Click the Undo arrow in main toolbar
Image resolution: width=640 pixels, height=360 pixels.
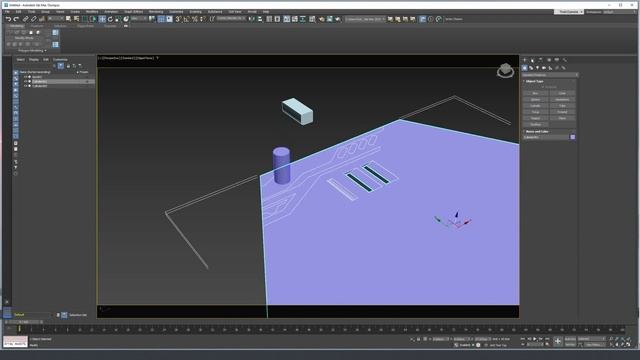click(8, 19)
